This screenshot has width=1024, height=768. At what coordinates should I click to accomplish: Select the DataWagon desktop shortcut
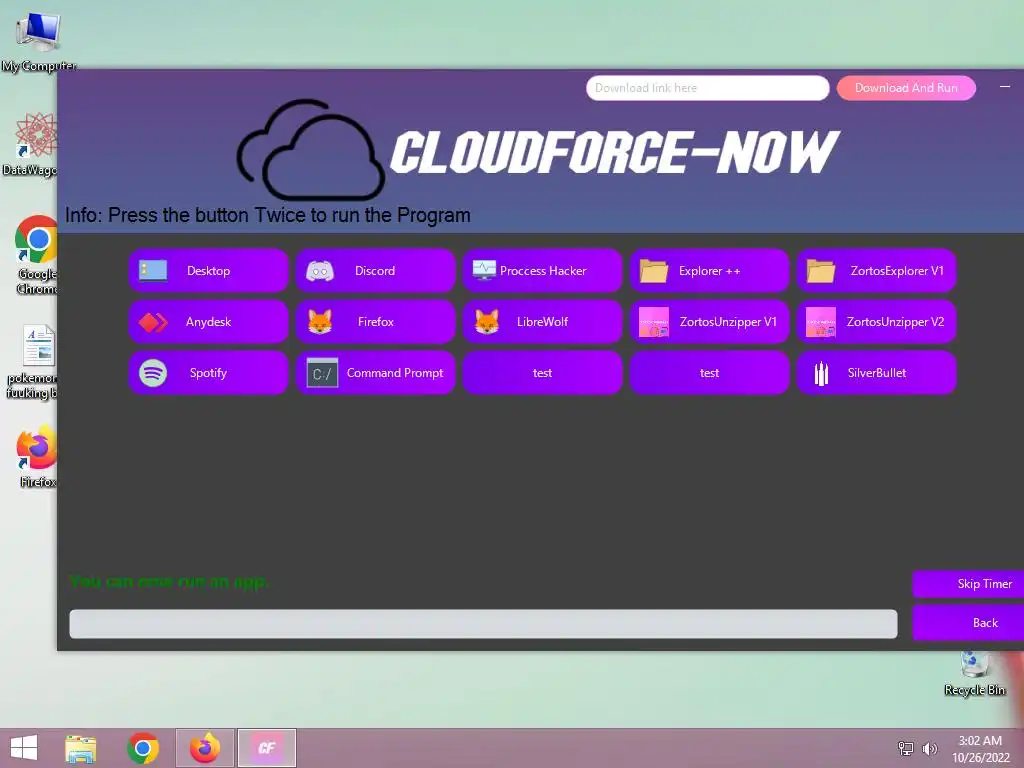pos(30,144)
